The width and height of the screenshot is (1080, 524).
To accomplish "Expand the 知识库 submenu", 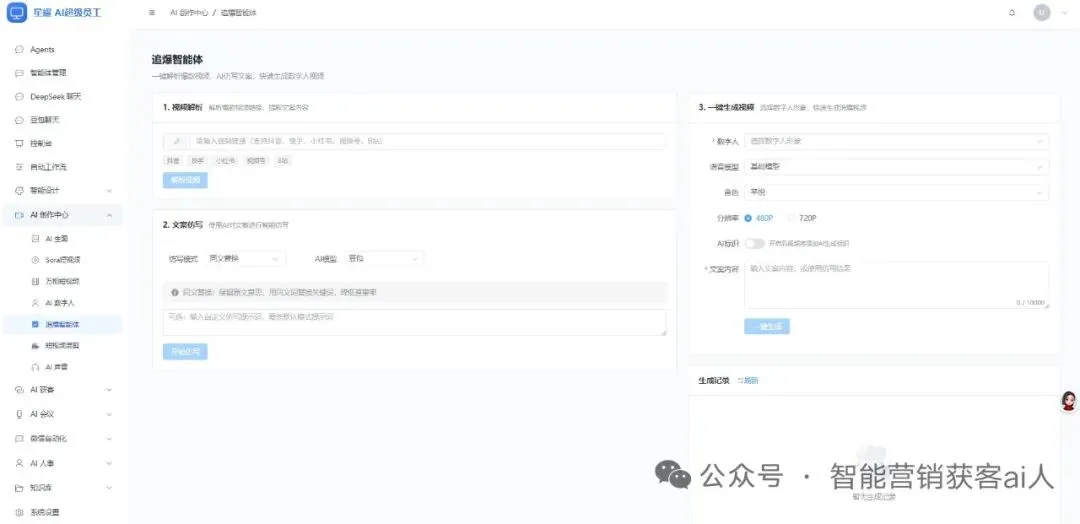I will 109,488.
